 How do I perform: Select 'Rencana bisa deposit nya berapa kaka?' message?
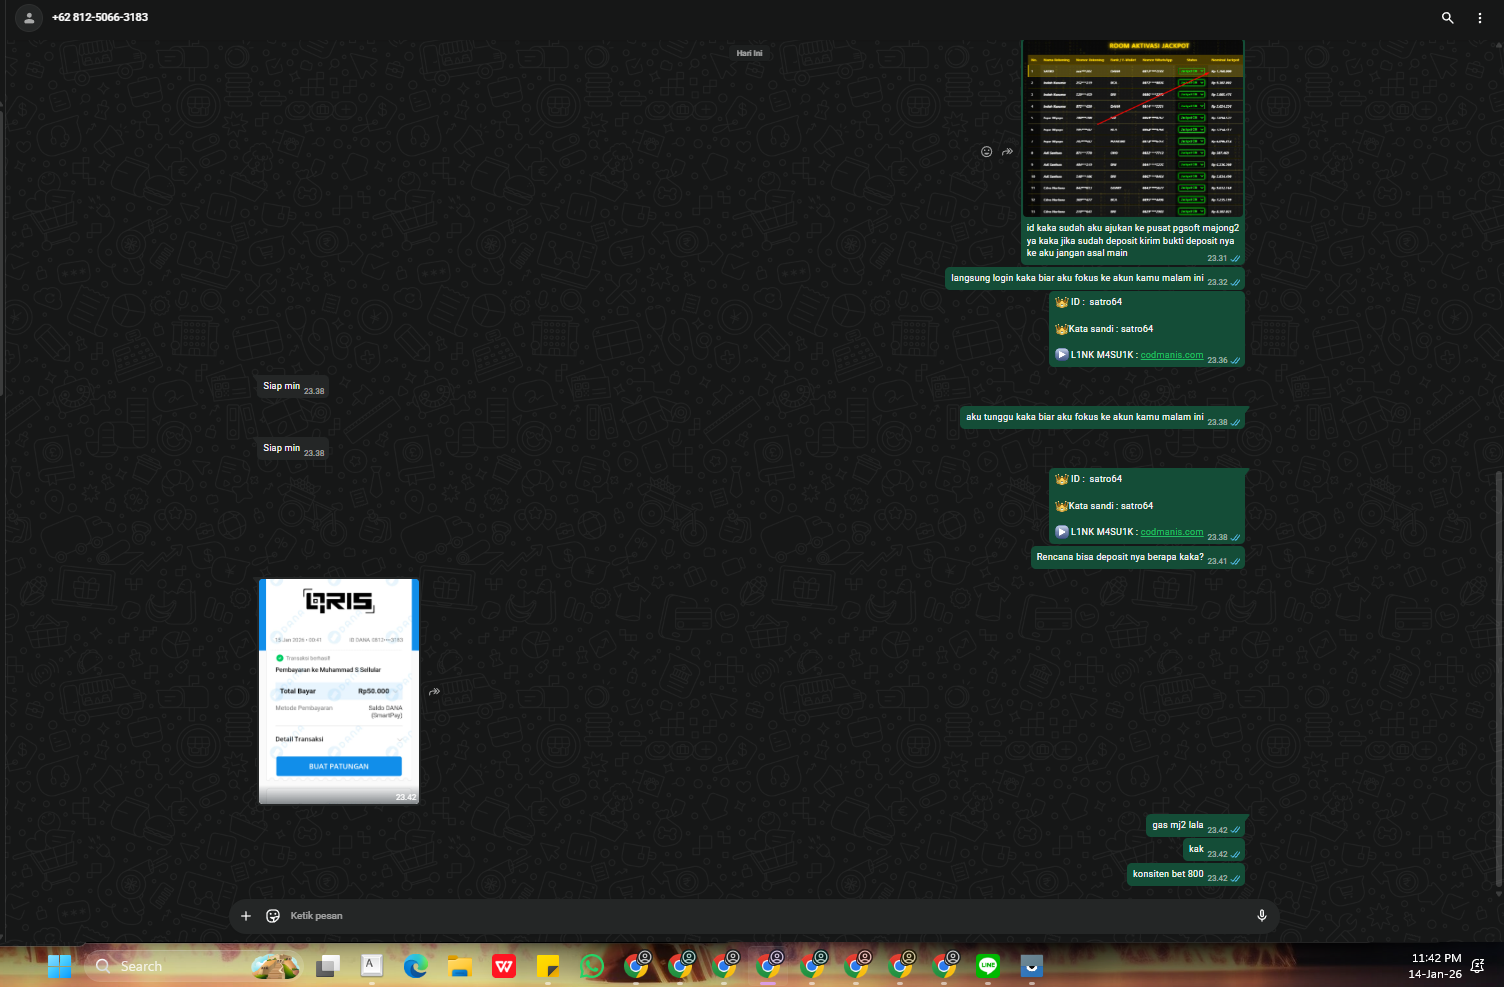pyautogui.click(x=1138, y=558)
